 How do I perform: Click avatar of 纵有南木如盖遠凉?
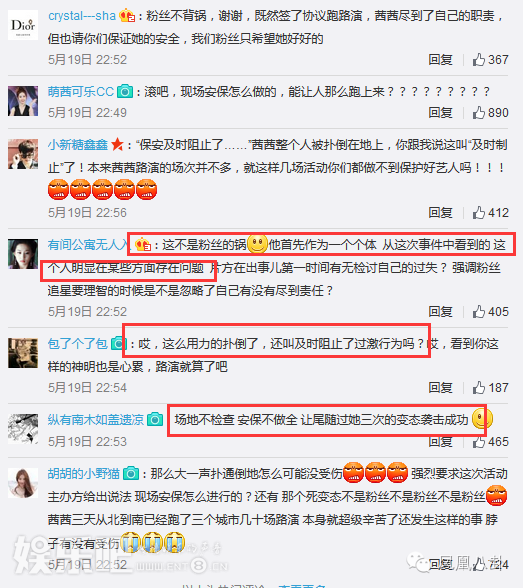click(x=23, y=429)
